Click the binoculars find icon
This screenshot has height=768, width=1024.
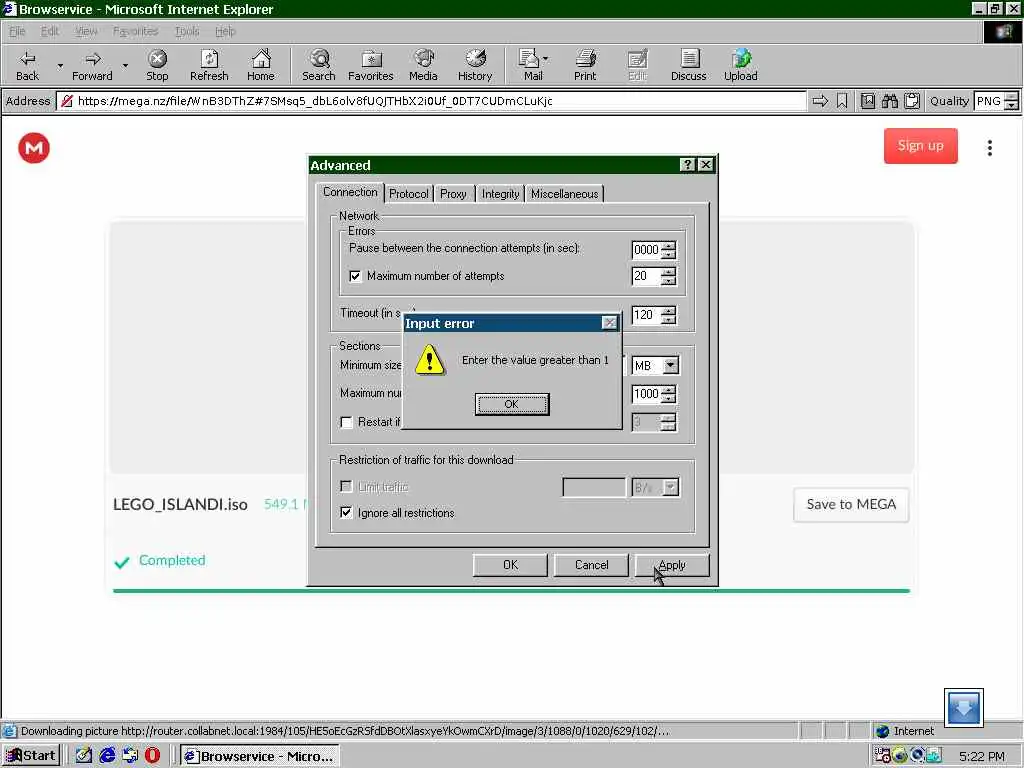point(889,101)
